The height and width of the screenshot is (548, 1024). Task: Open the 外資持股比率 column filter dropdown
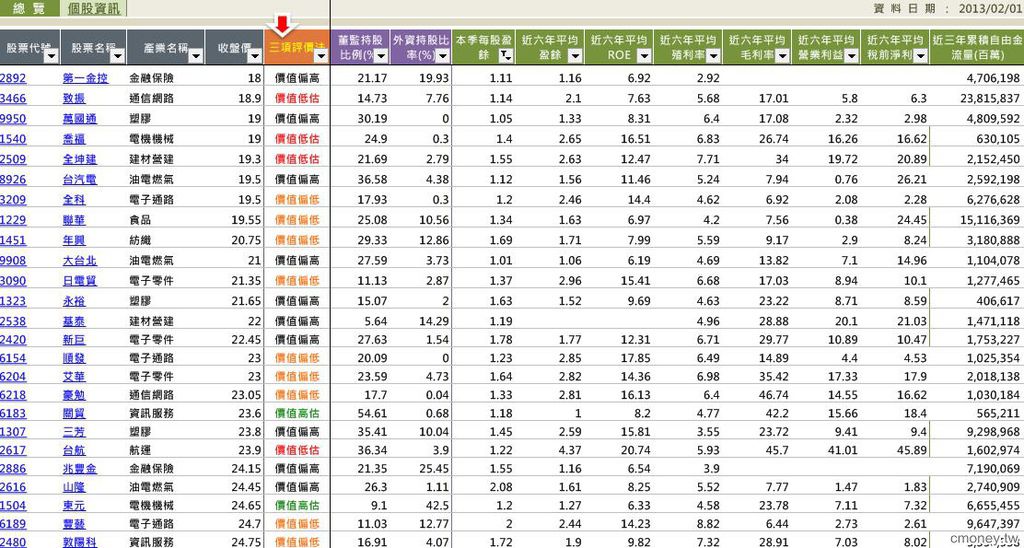click(442, 56)
